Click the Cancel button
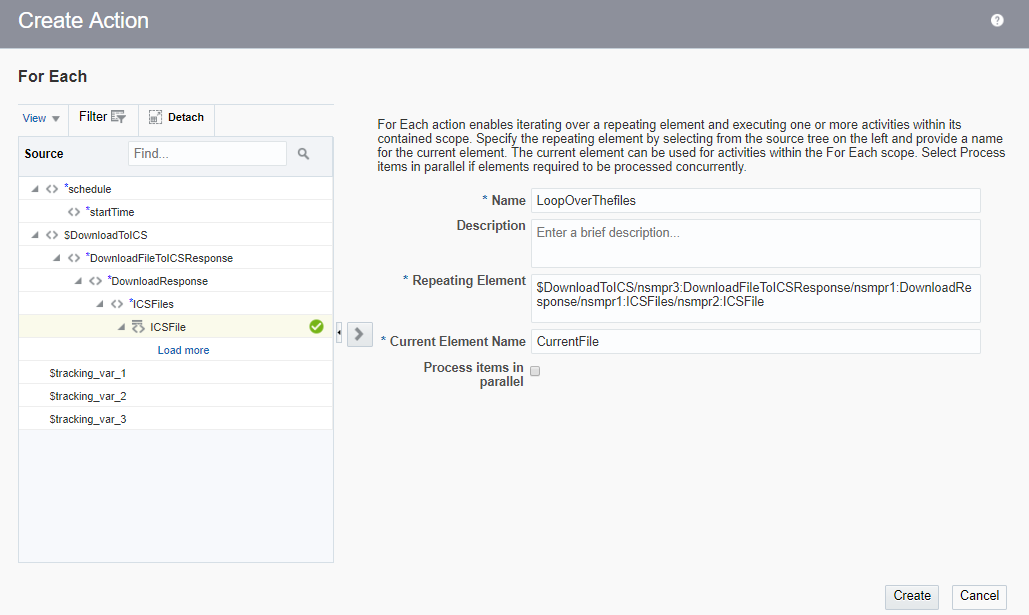1029x615 pixels. (979, 596)
